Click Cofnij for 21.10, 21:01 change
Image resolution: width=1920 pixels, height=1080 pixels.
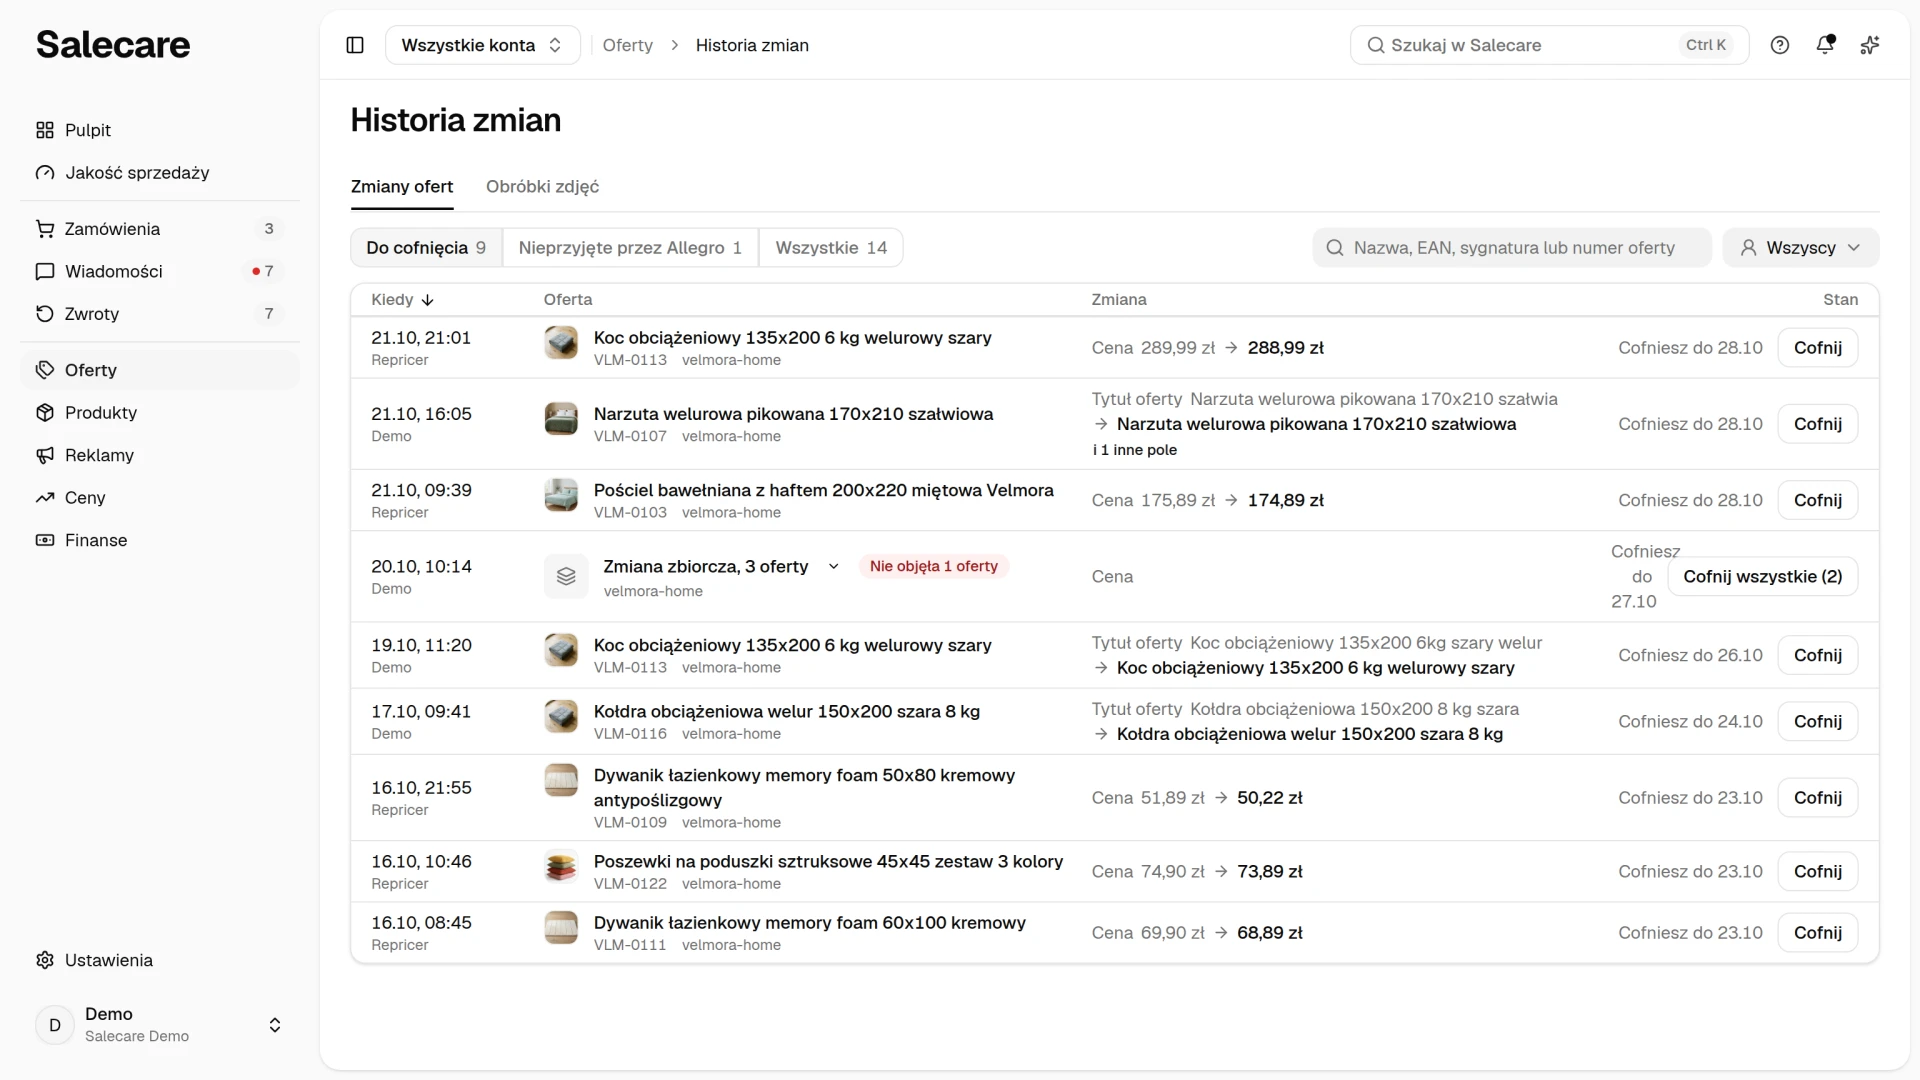(1817, 348)
